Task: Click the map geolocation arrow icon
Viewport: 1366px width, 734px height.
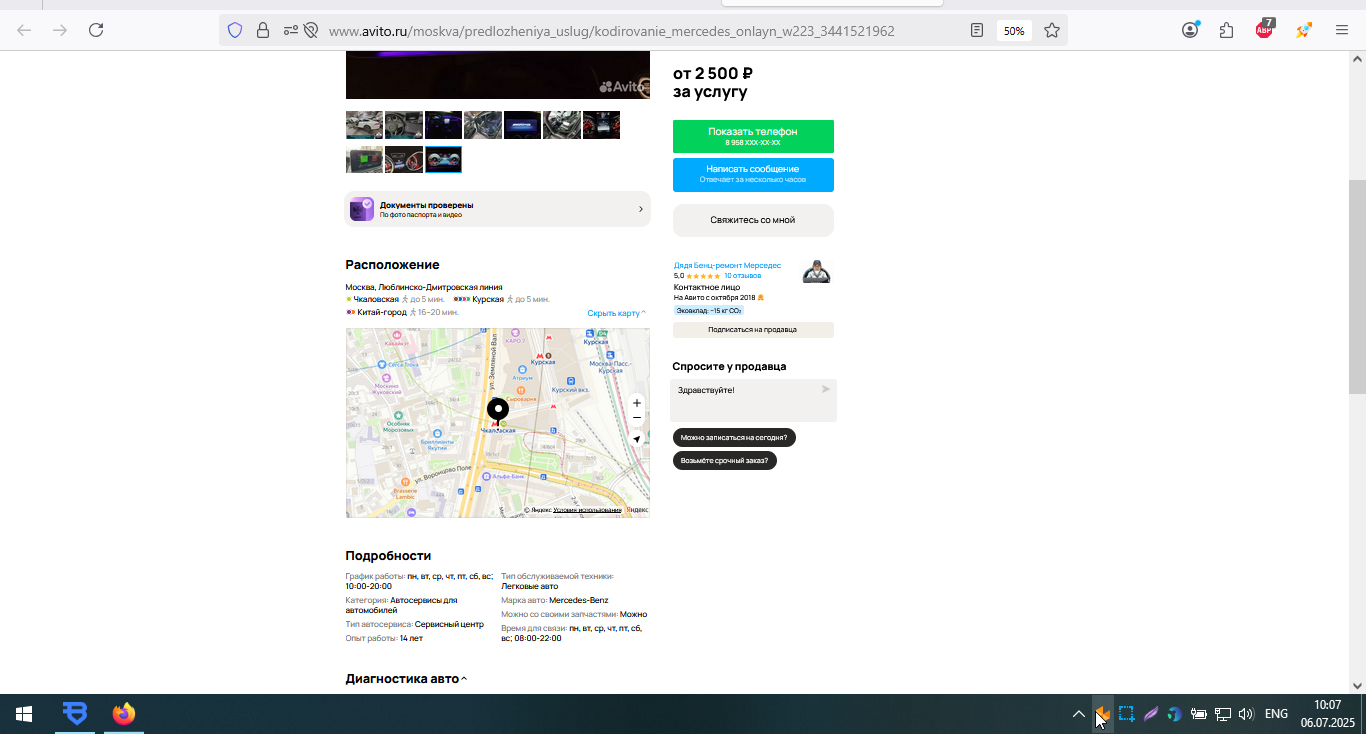Action: pyautogui.click(x=637, y=439)
